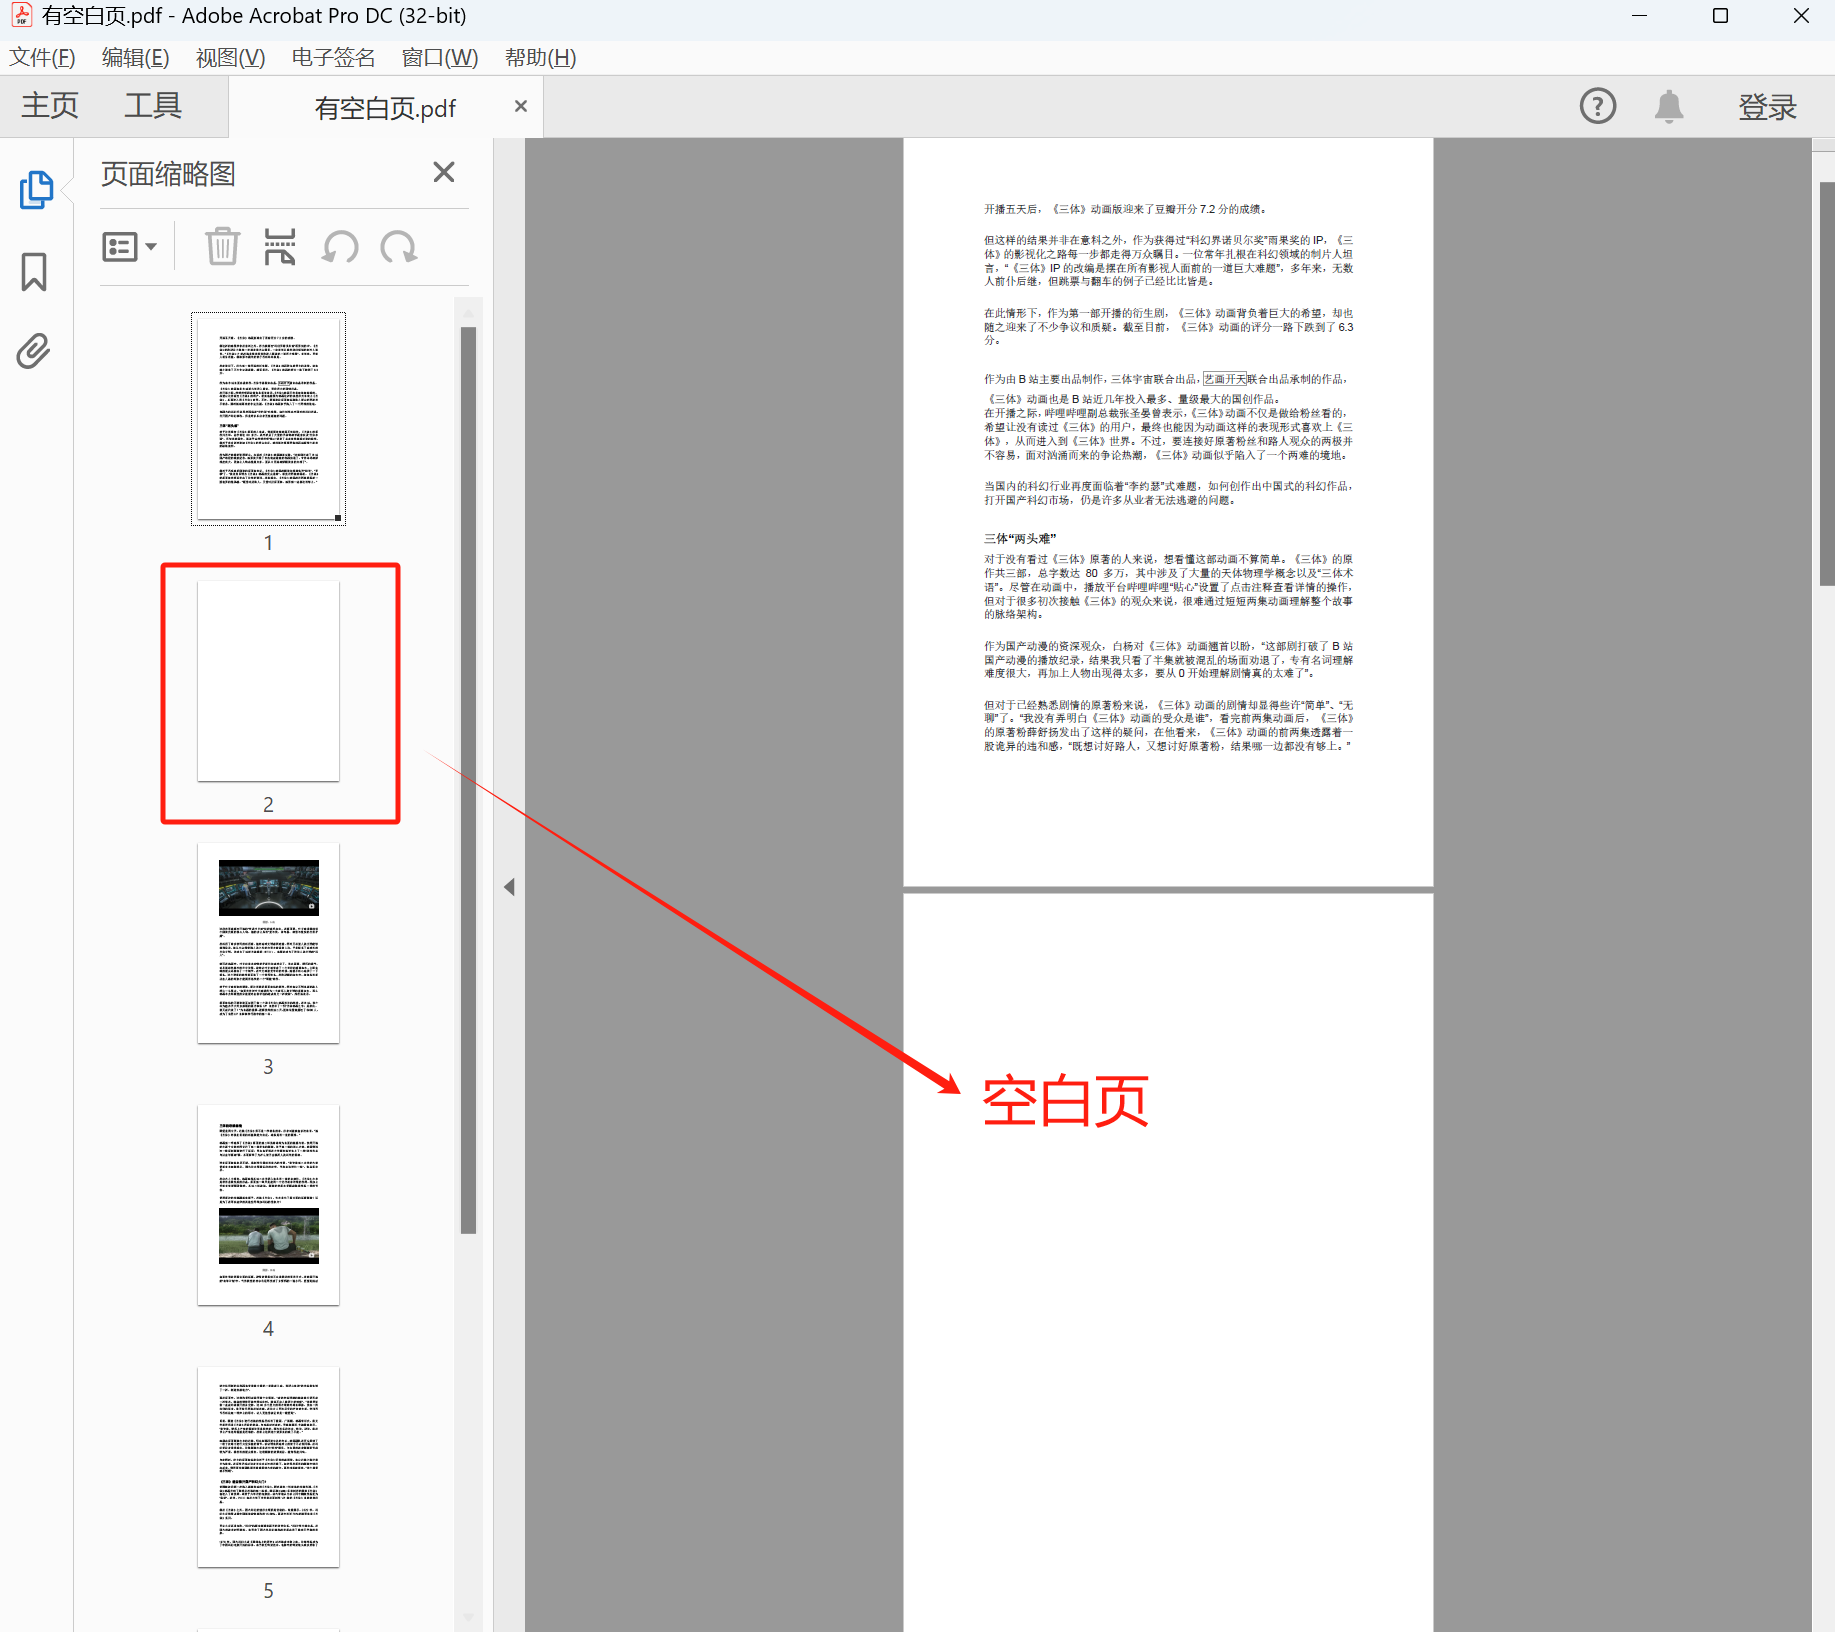The height and width of the screenshot is (1632, 1835).
Task: Delete the selected page with trash icon
Action: (223, 246)
